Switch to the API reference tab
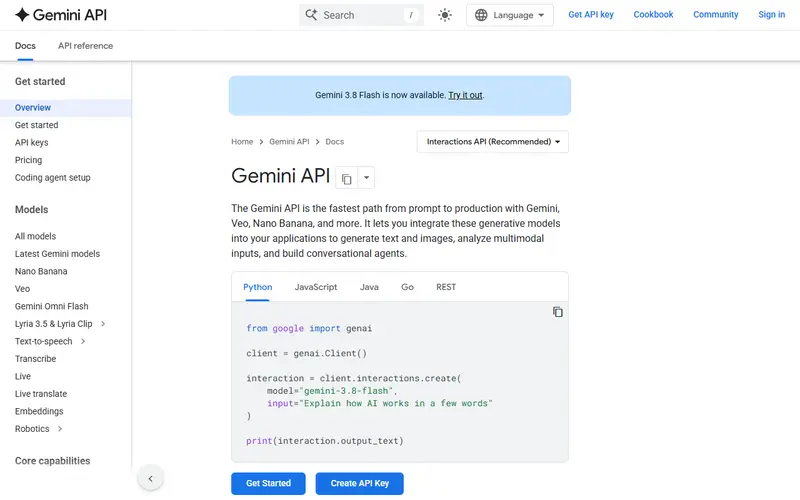 coord(85,46)
